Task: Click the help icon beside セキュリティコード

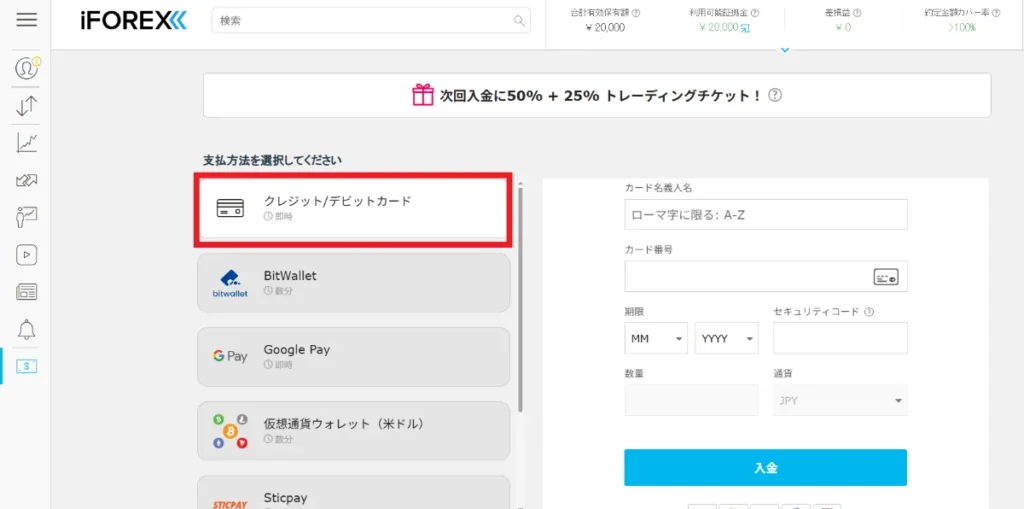Action: tap(869, 312)
